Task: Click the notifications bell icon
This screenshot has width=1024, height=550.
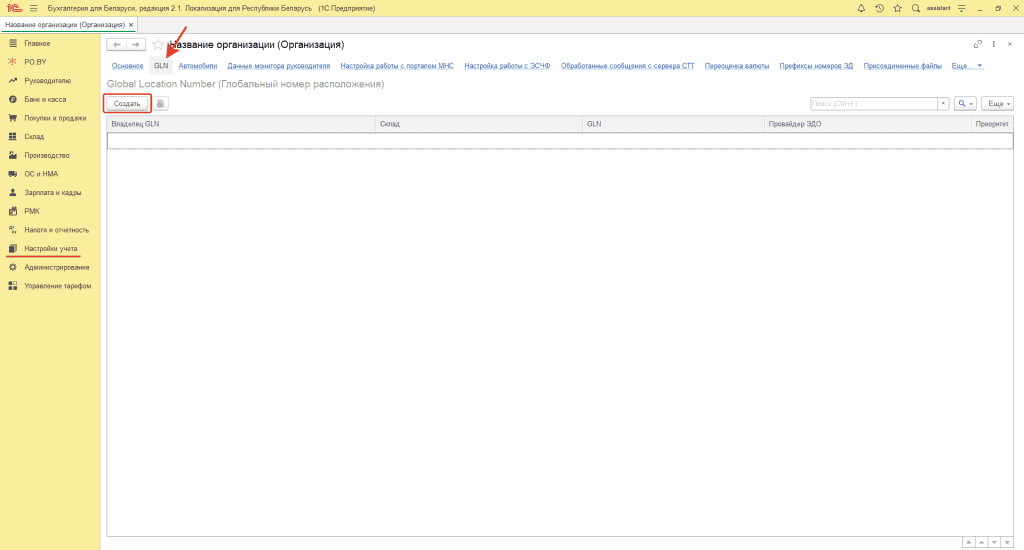Action: (x=861, y=8)
